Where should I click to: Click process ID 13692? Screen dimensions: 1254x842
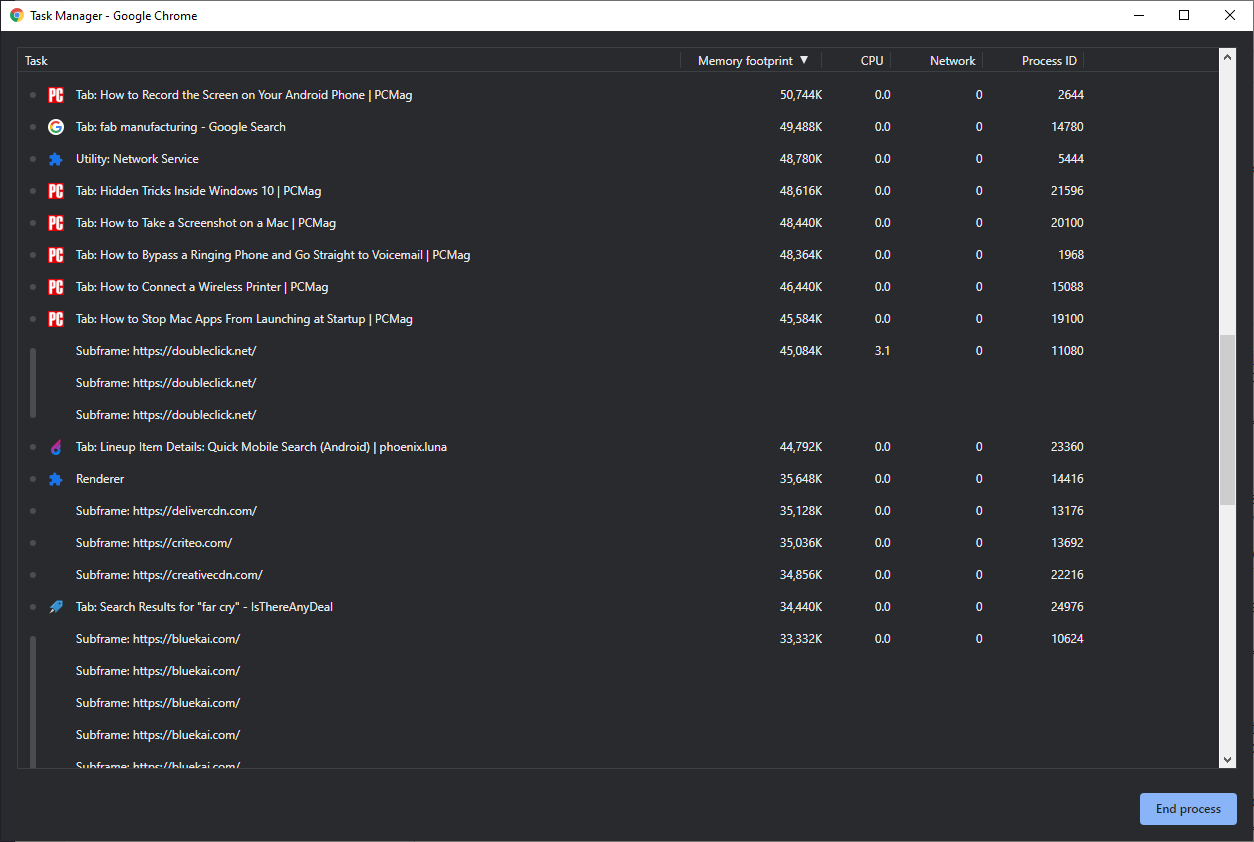point(1067,543)
